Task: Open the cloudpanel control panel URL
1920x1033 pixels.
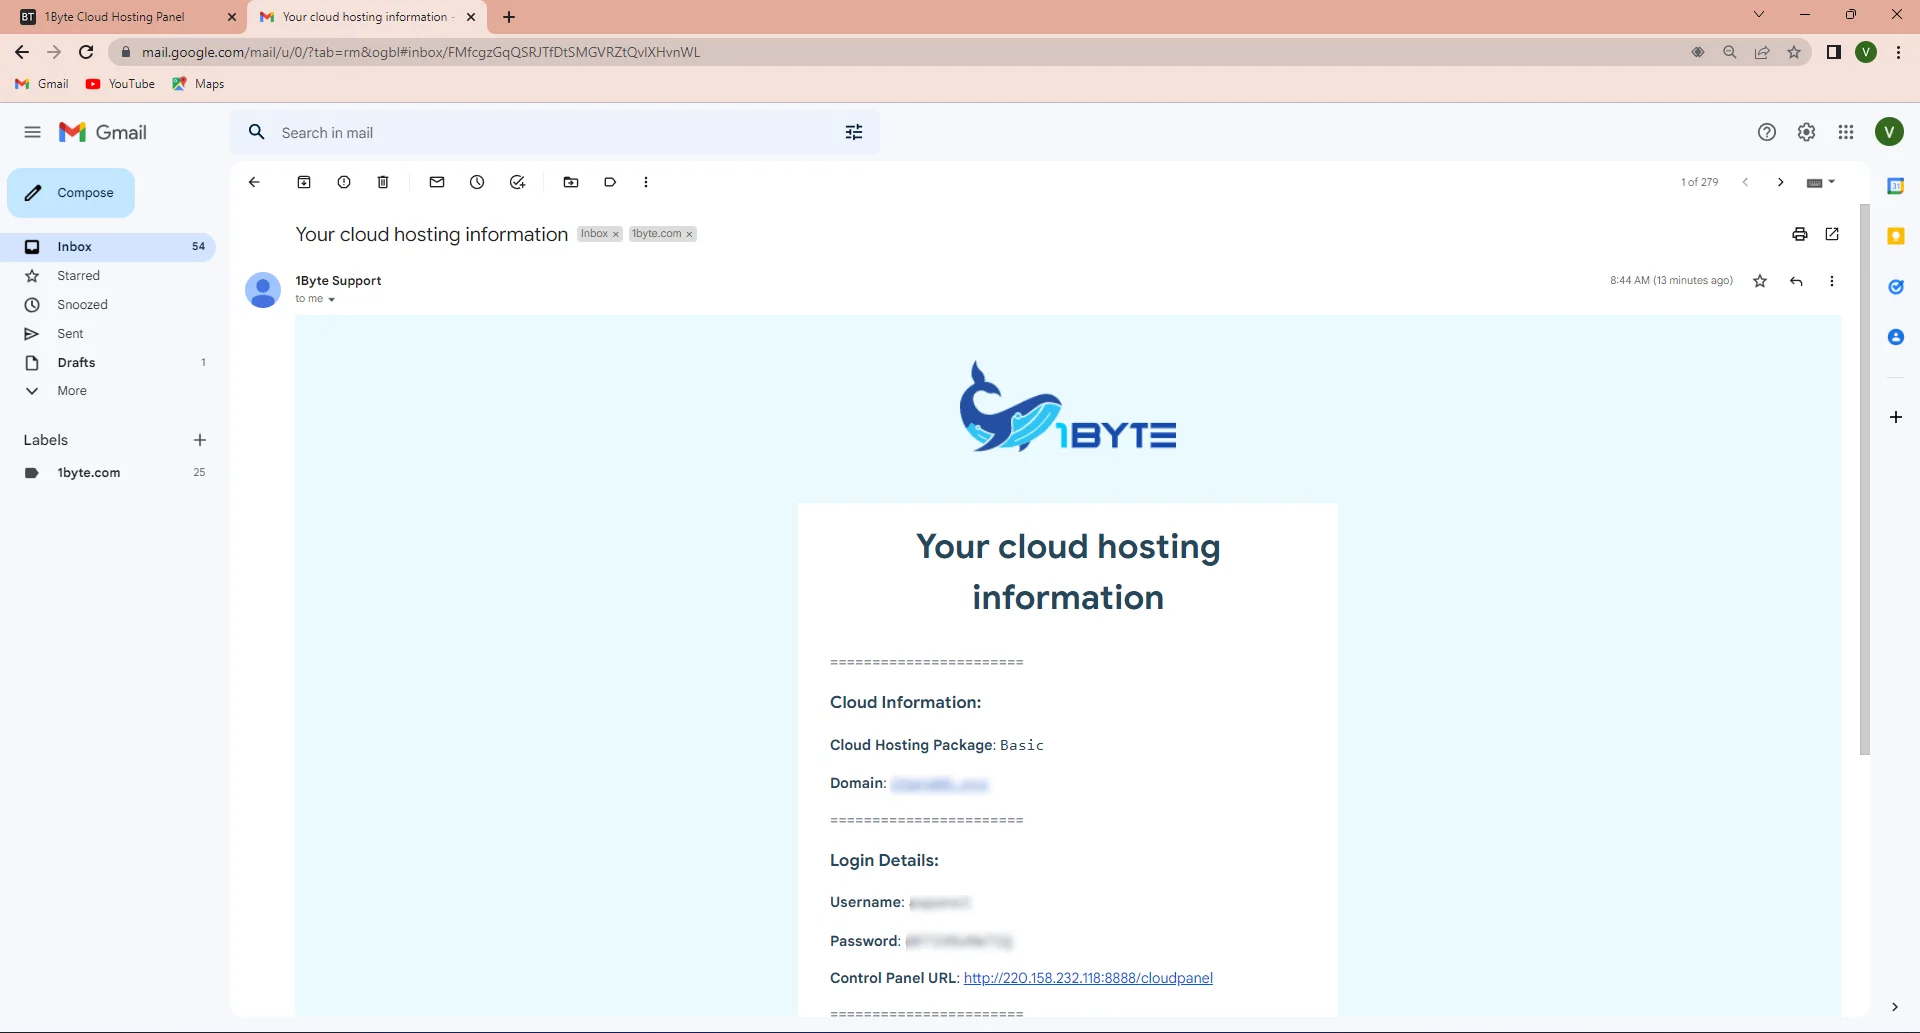Action: click(1087, 978)
